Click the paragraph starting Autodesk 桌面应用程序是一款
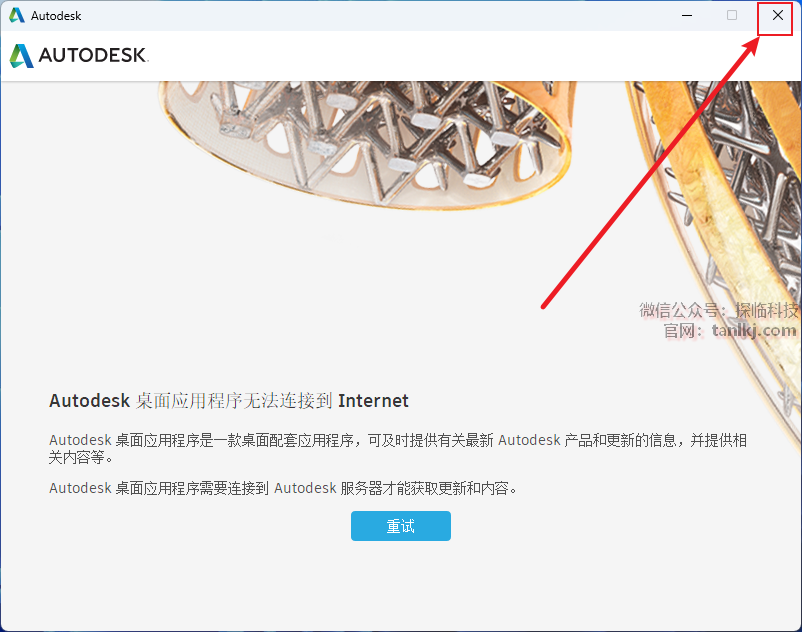 pyautogui.click(x=398, y=448)
